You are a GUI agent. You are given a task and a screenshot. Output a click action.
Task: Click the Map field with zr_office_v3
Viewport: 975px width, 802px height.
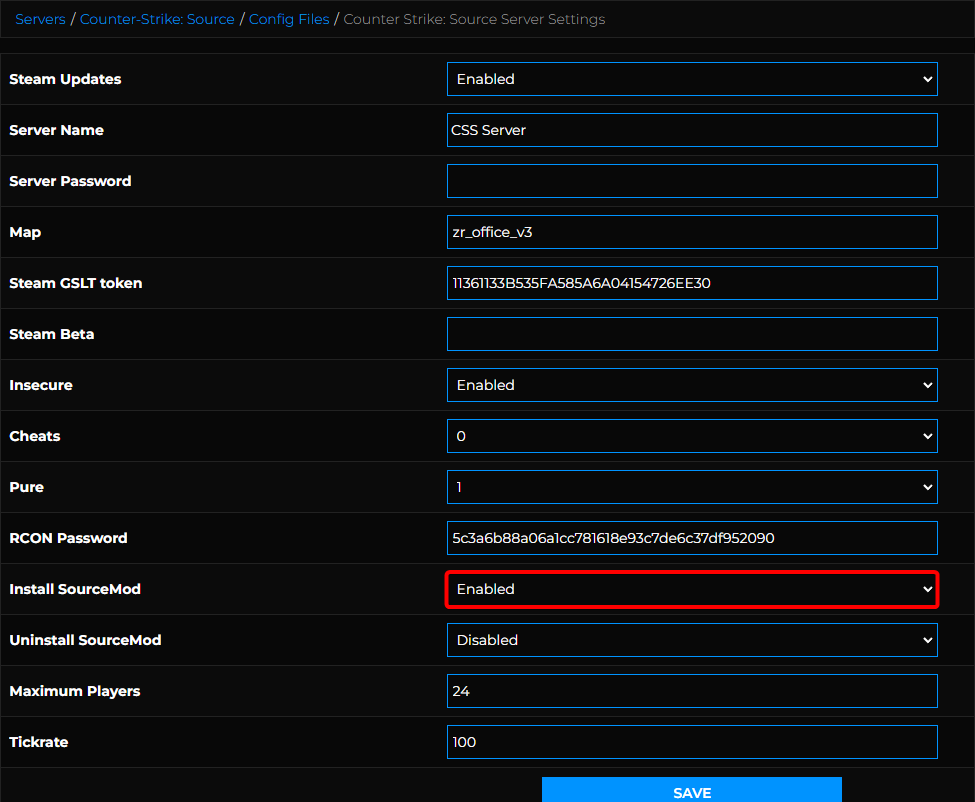(x=691, y=232)
